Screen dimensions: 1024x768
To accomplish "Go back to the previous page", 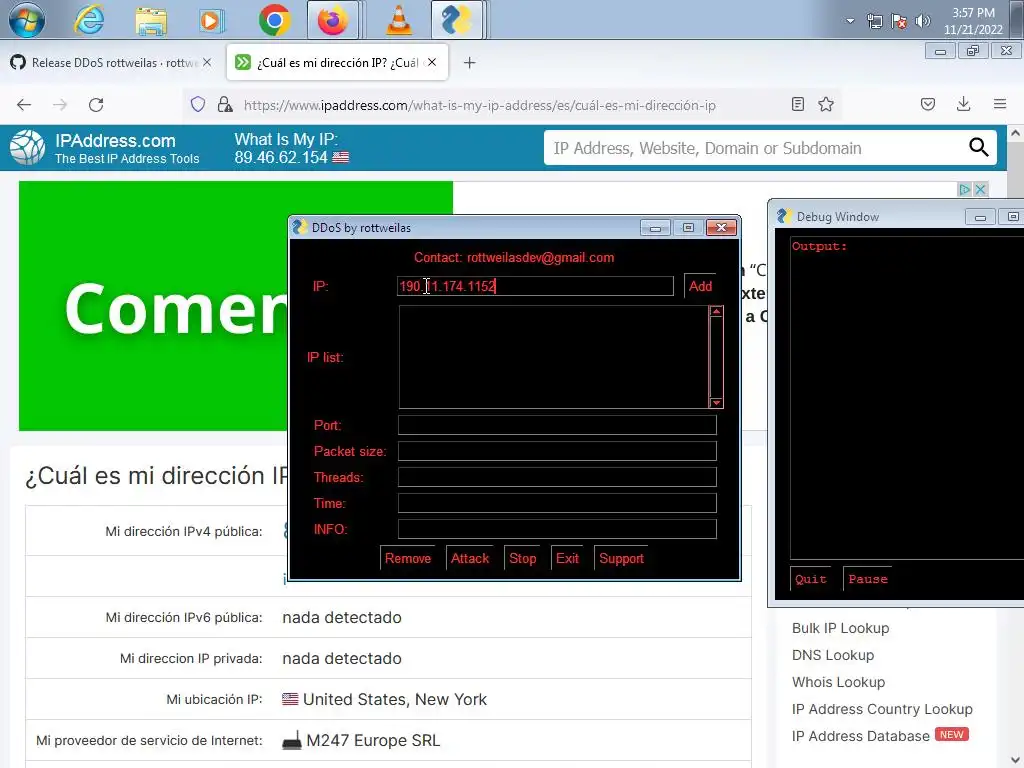I will pyautogui.click(x=24, y=104).
